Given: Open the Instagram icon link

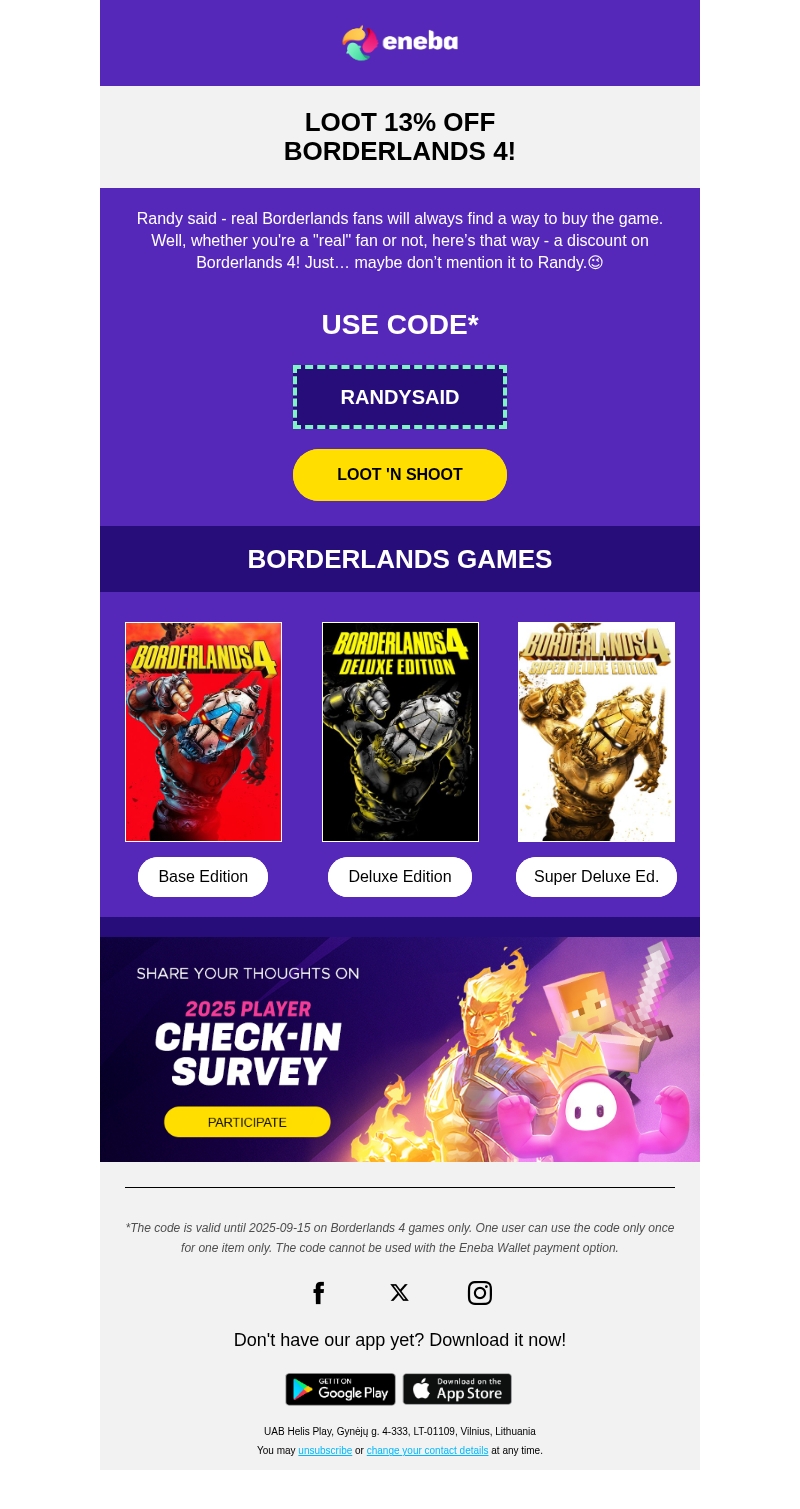Looking at the screenshot, I should [480, 1293].
